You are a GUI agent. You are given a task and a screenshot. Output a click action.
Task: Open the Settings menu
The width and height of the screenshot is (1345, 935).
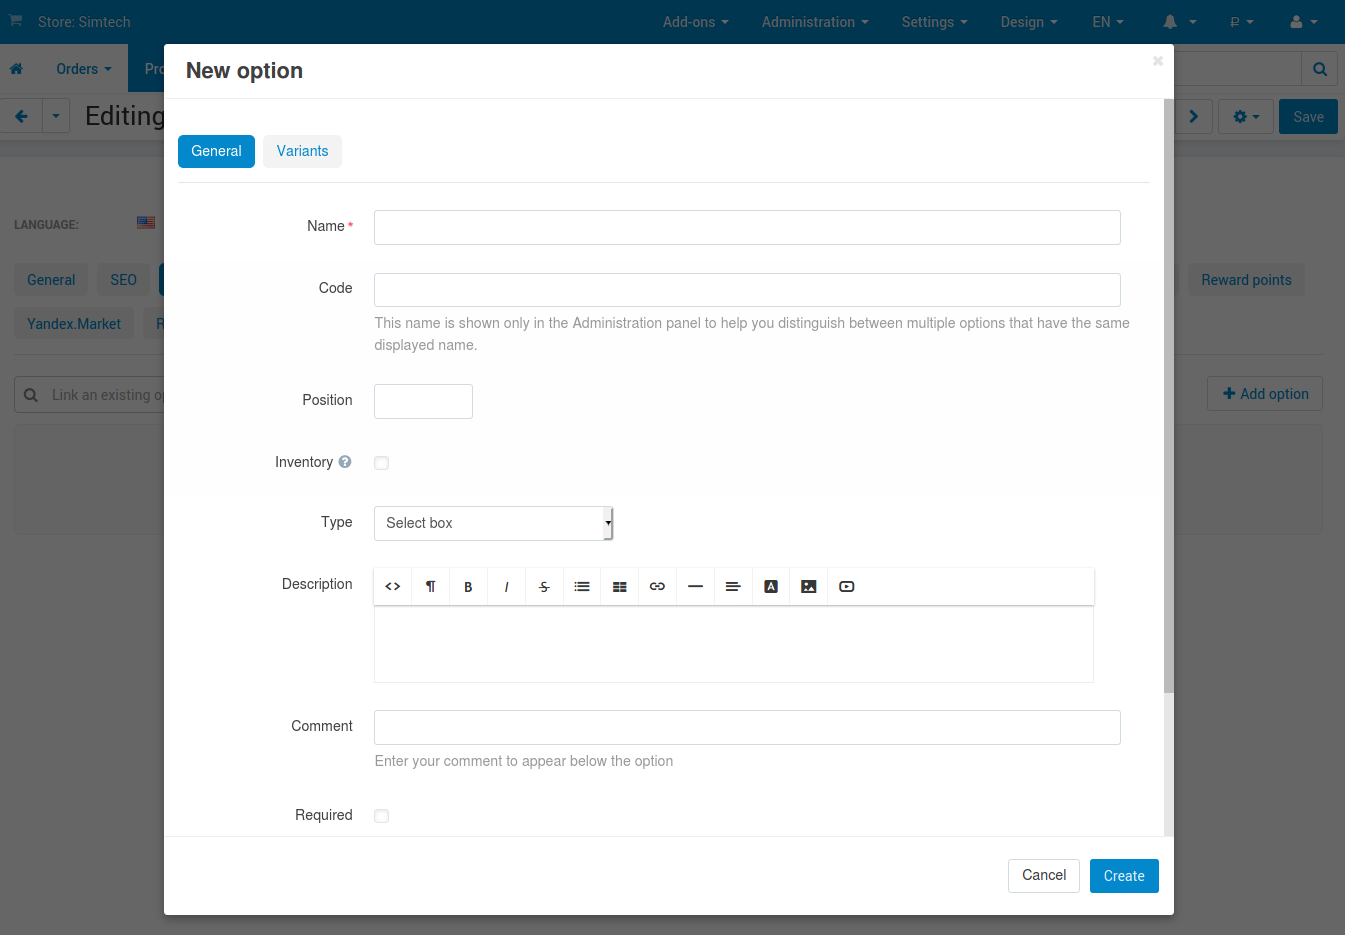935,22
